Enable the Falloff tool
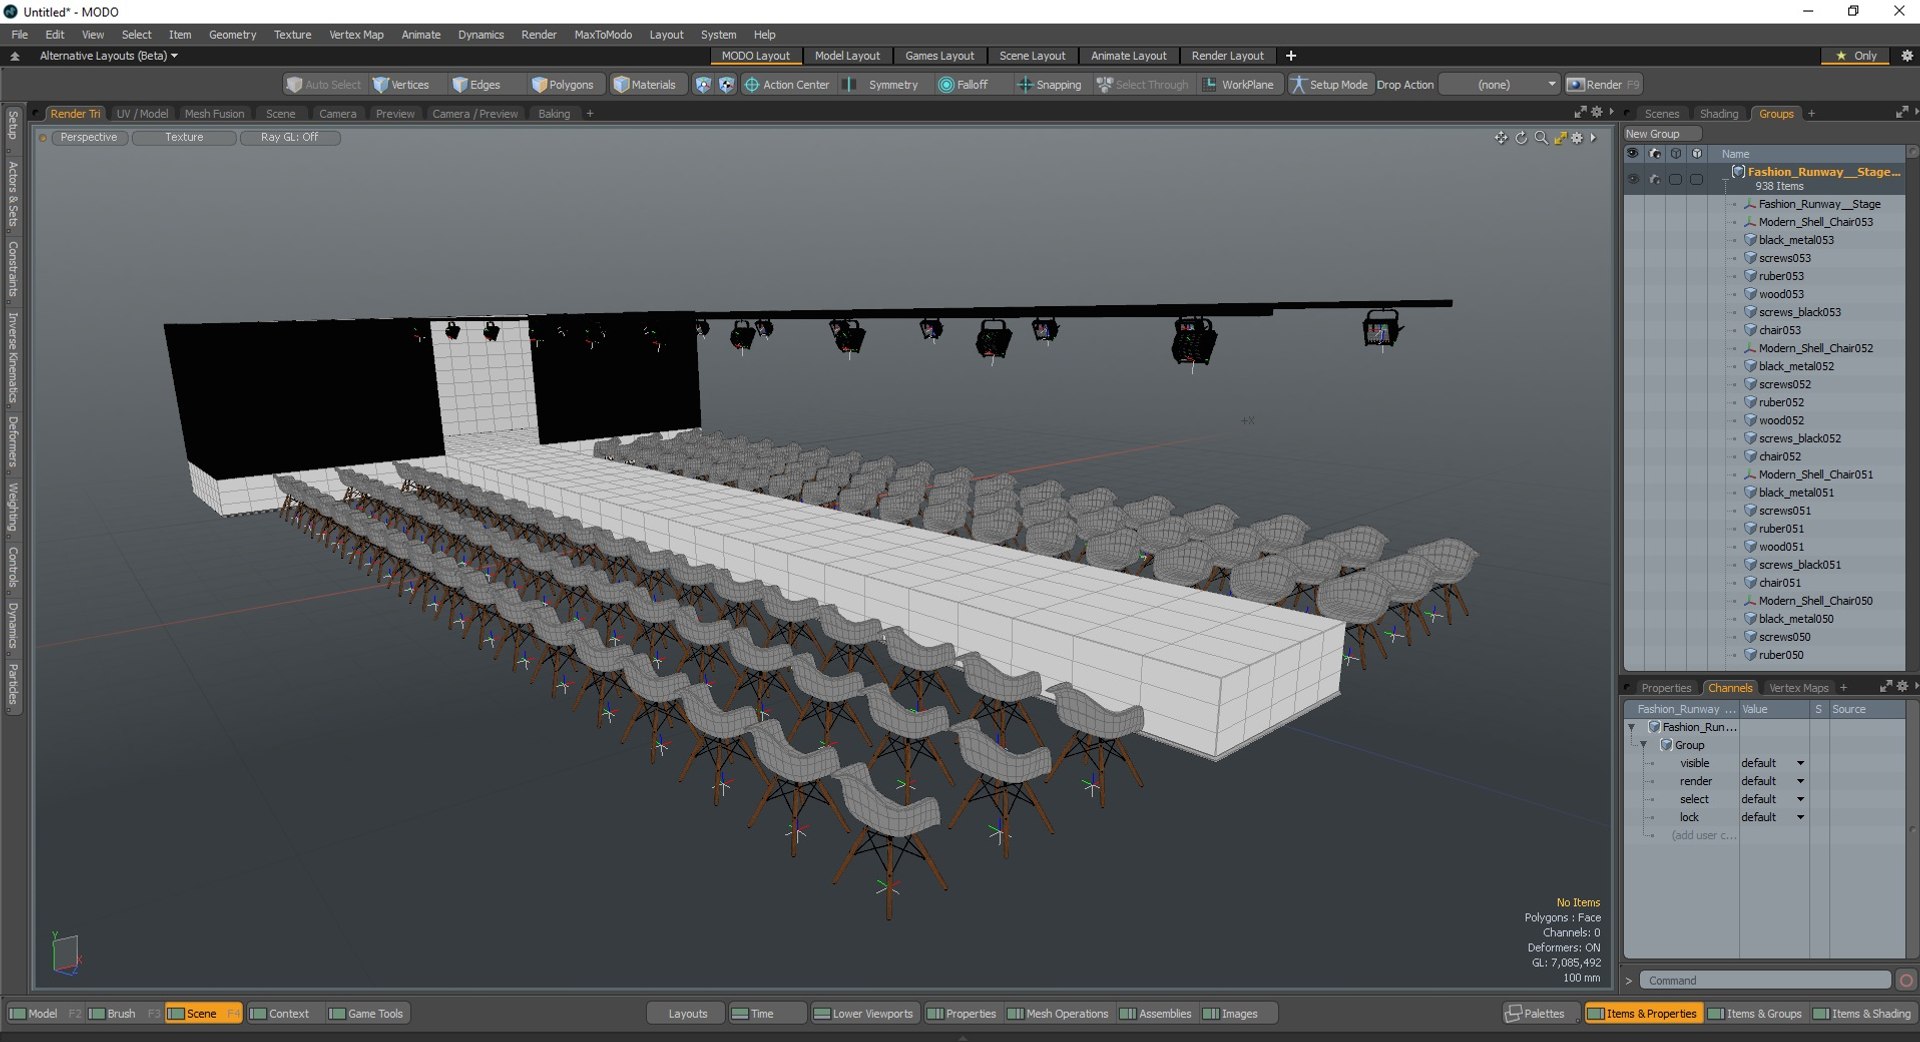The width and height of the screenshot is (1920, 1042). (x=963, y=85)
